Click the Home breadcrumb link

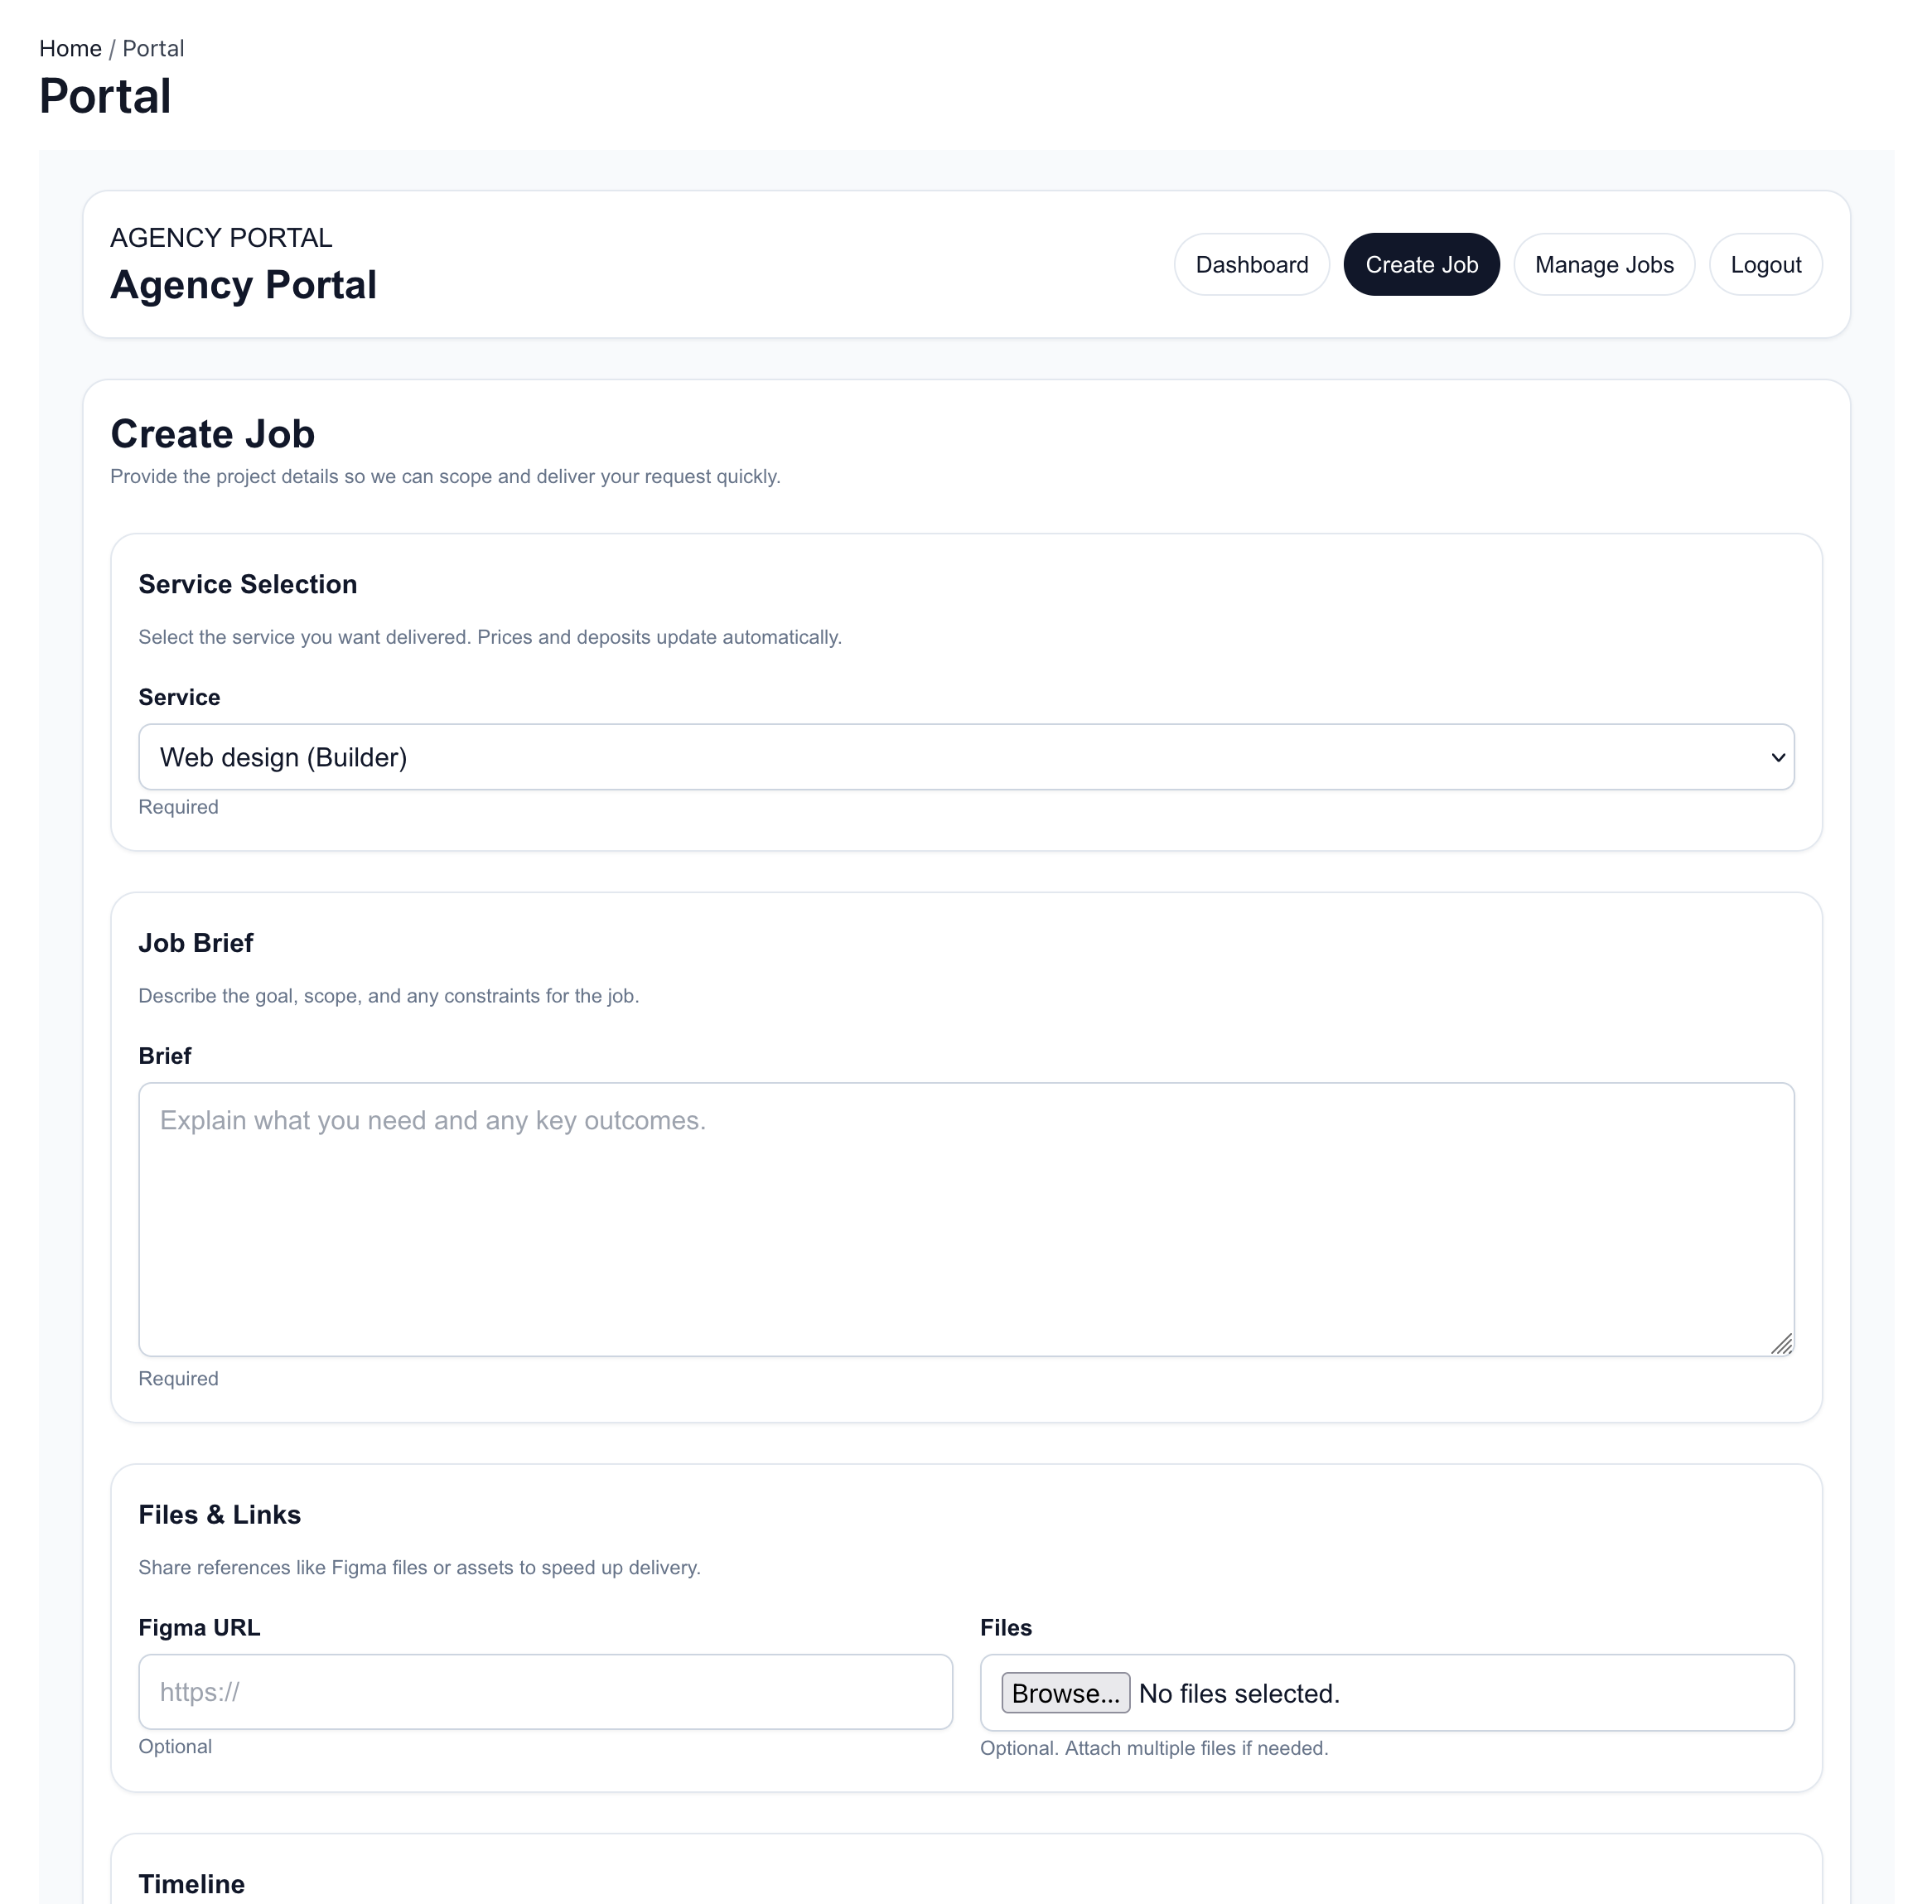[70, 49]
